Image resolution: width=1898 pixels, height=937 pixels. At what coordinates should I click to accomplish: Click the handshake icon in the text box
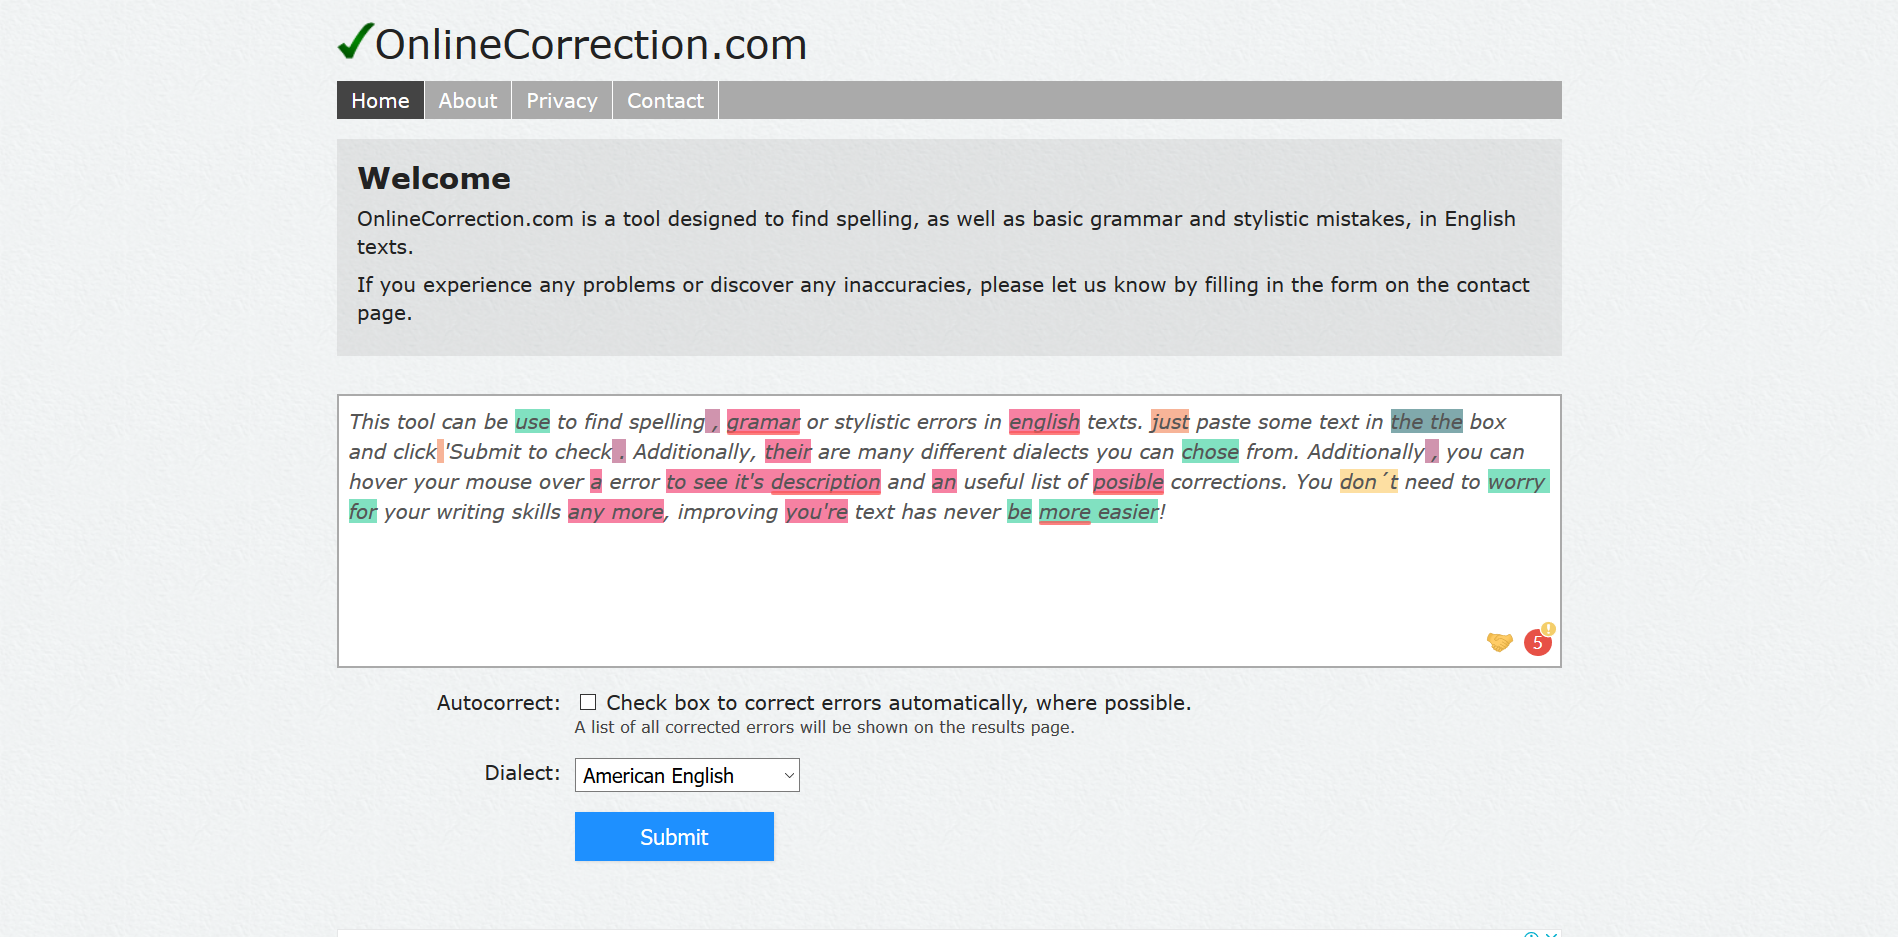pos(1499,642)
